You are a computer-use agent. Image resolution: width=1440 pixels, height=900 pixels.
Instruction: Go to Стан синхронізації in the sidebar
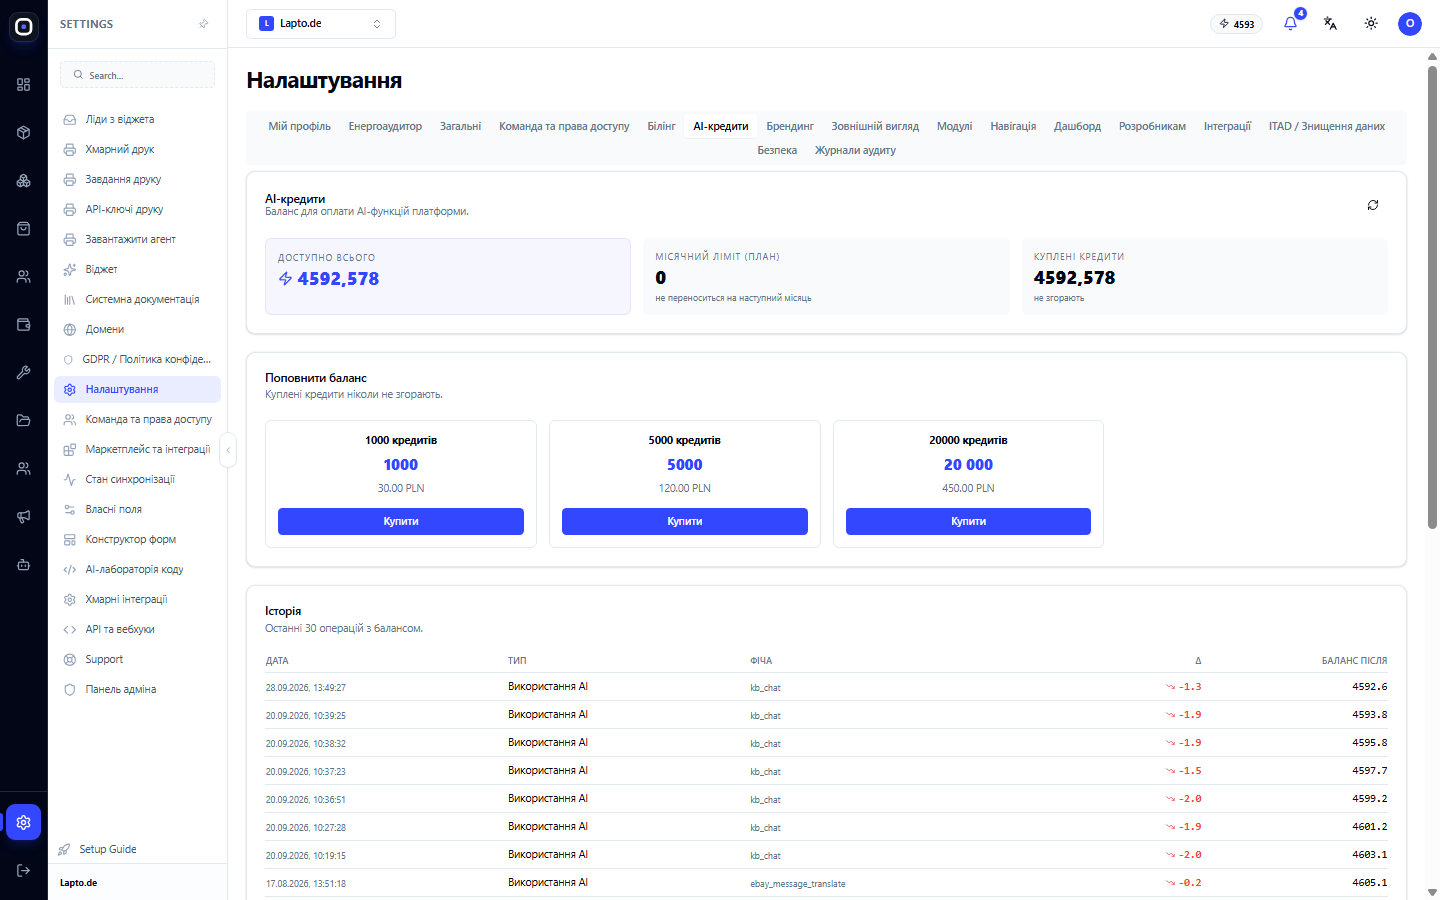tap(138, 479)
